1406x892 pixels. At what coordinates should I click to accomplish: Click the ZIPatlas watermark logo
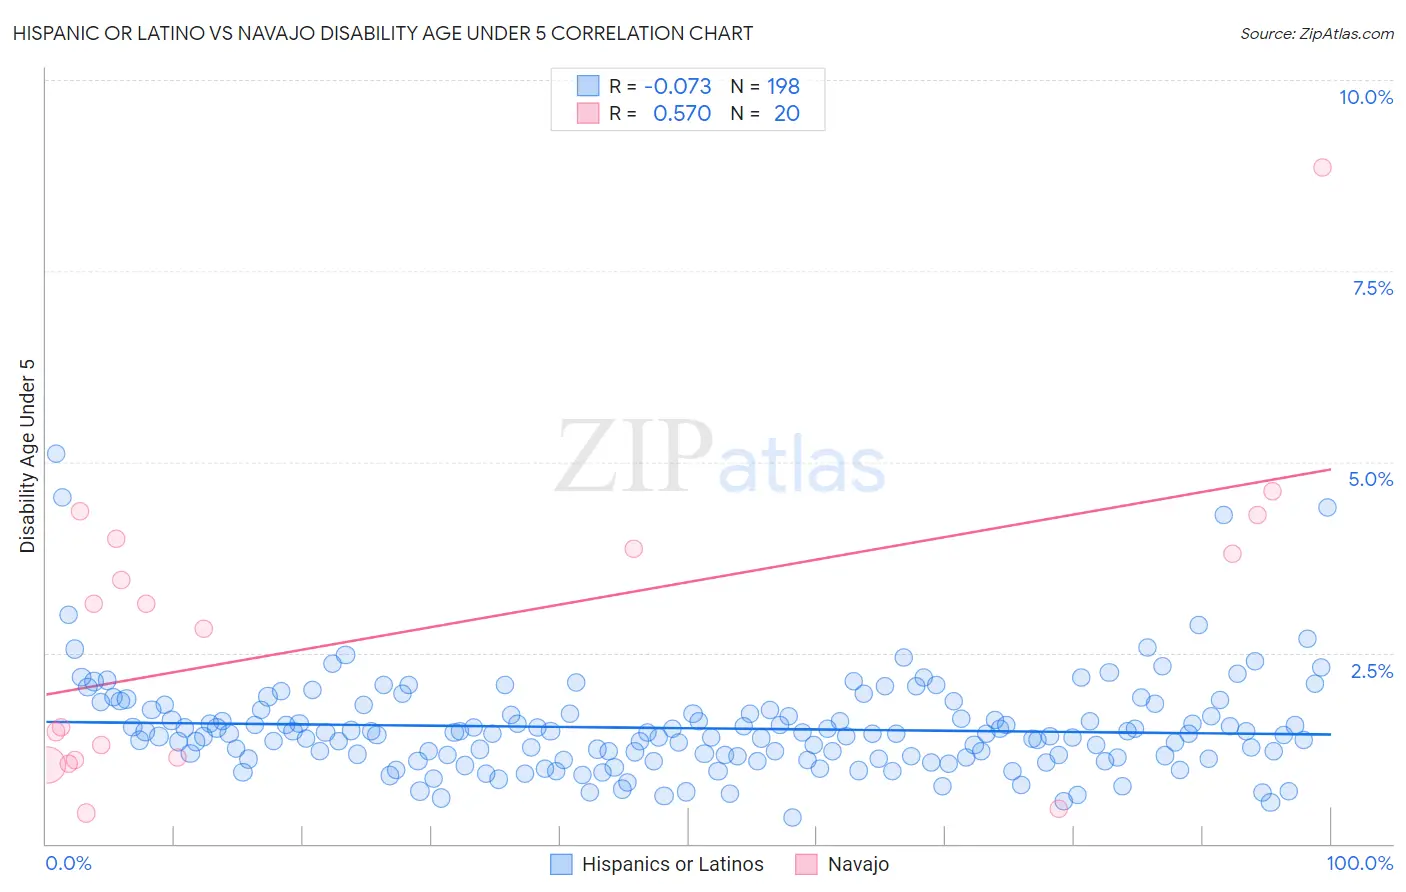tap(720, 458)
